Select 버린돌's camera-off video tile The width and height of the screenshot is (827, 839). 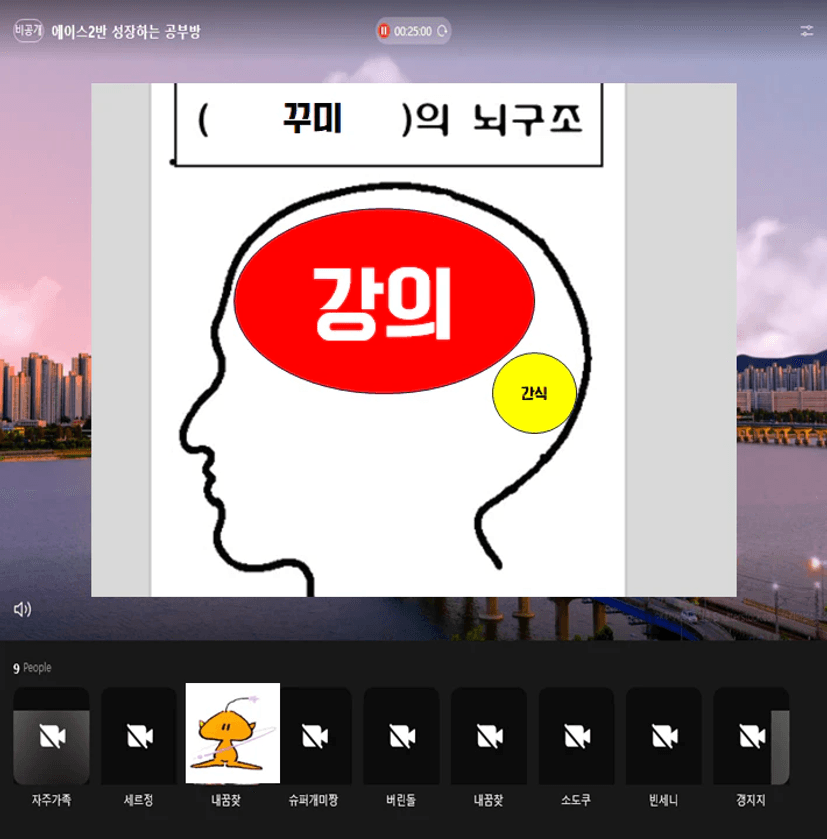[x=401, y=736]
